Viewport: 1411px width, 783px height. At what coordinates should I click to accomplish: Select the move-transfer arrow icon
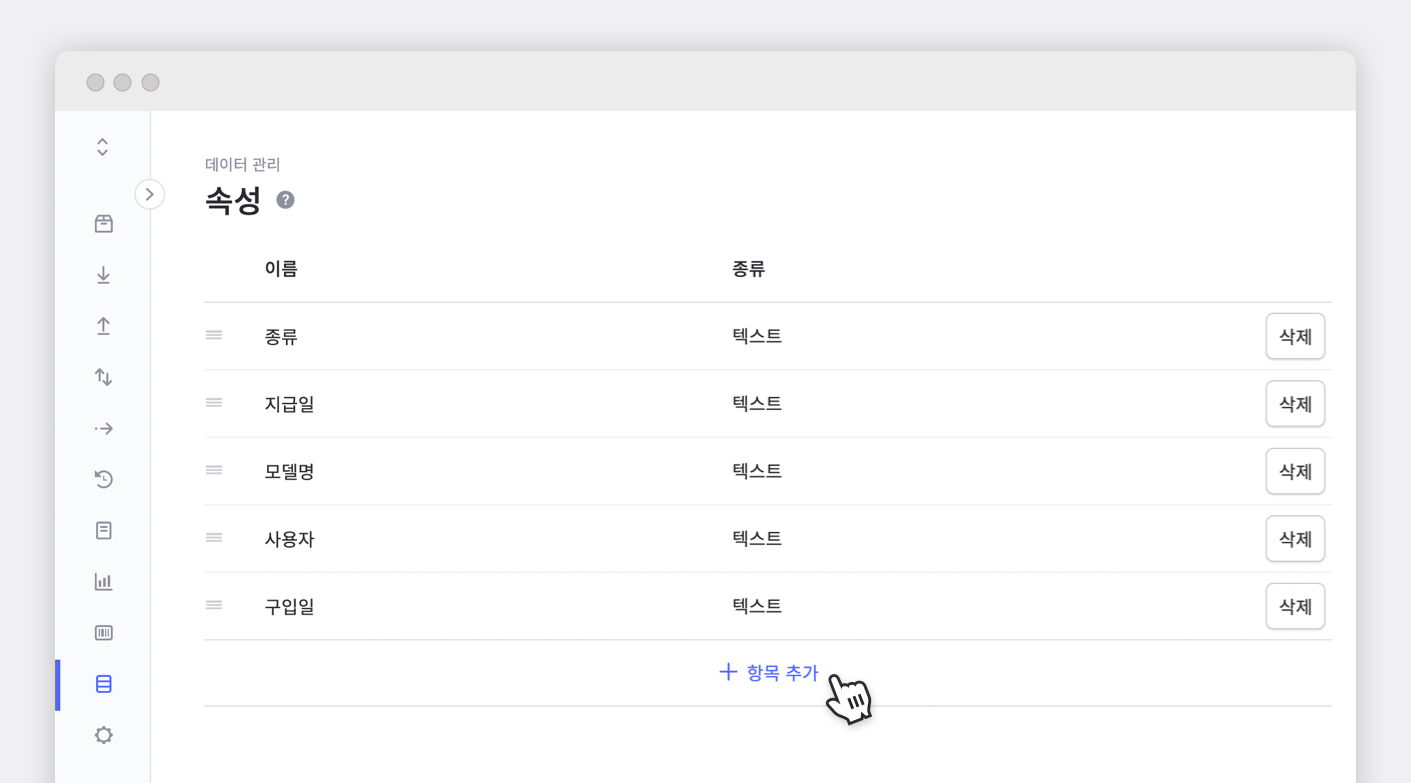point(103,428)
